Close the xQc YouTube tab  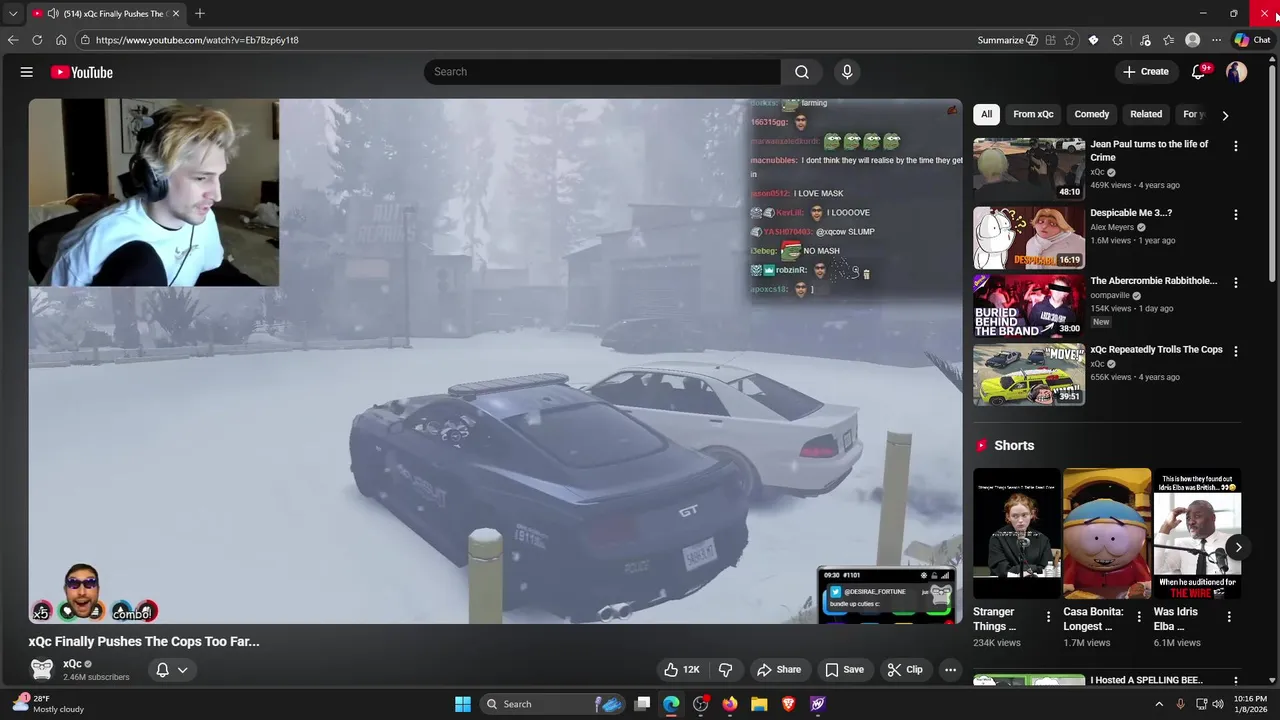tap(175, 14)
